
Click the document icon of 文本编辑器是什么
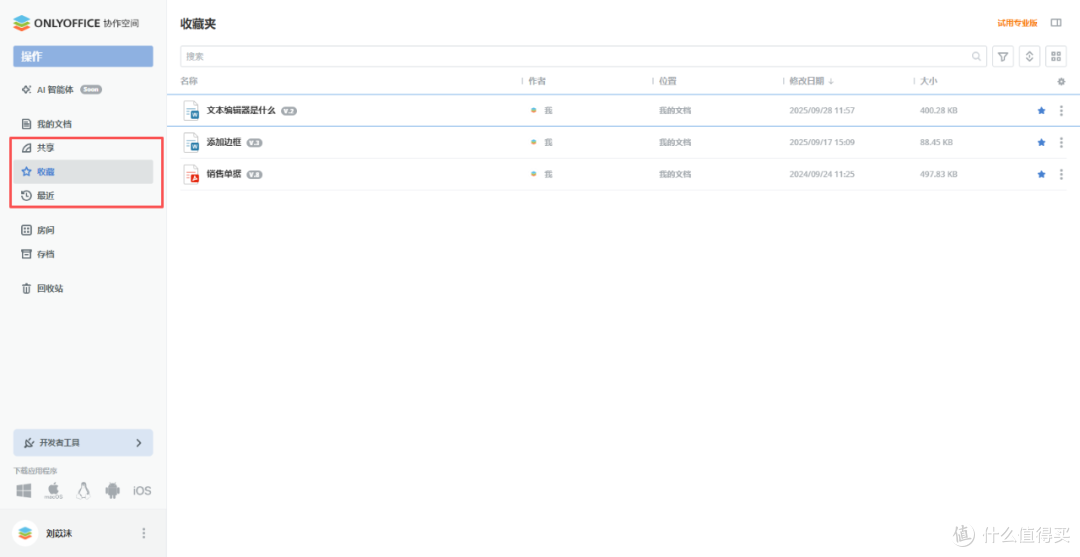coord(191,110)
